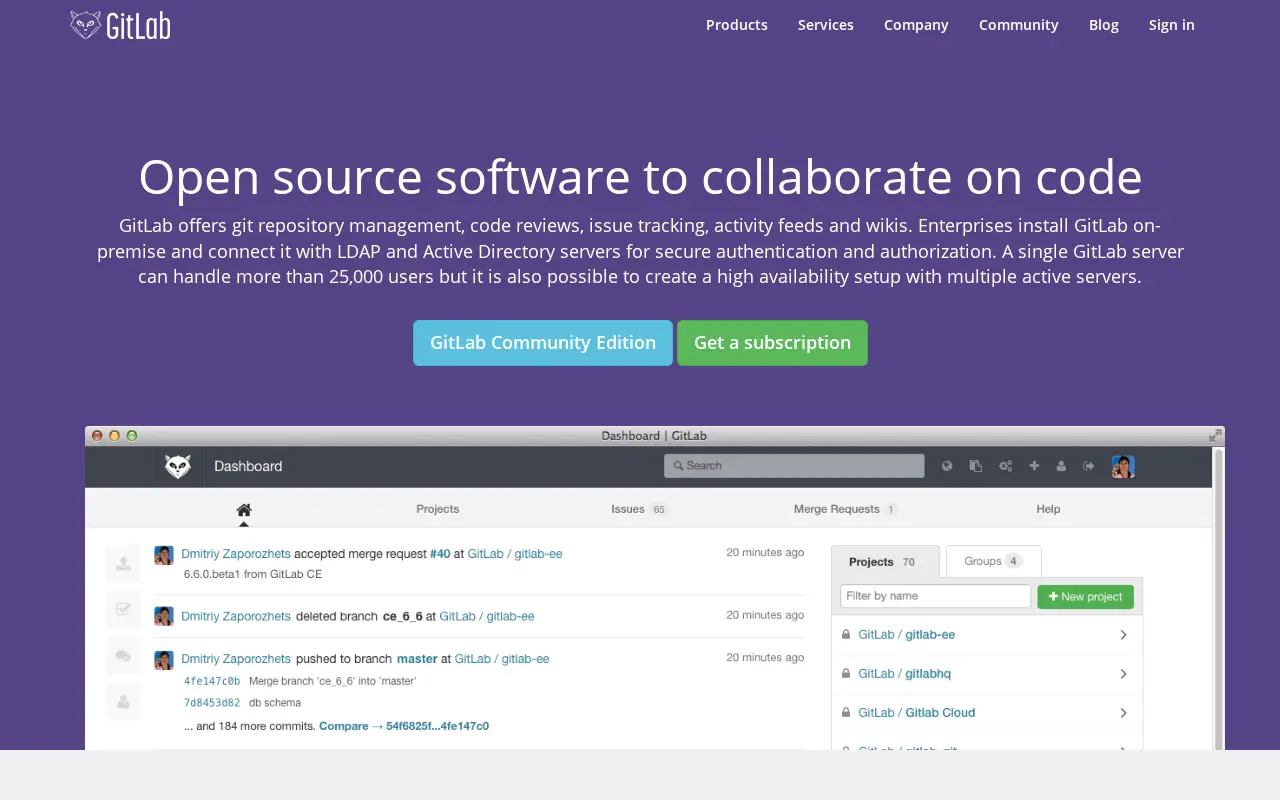Open Merge Requests in the dashboard nav
This screenshot has width=1280, height=800.
coord(845,509)
